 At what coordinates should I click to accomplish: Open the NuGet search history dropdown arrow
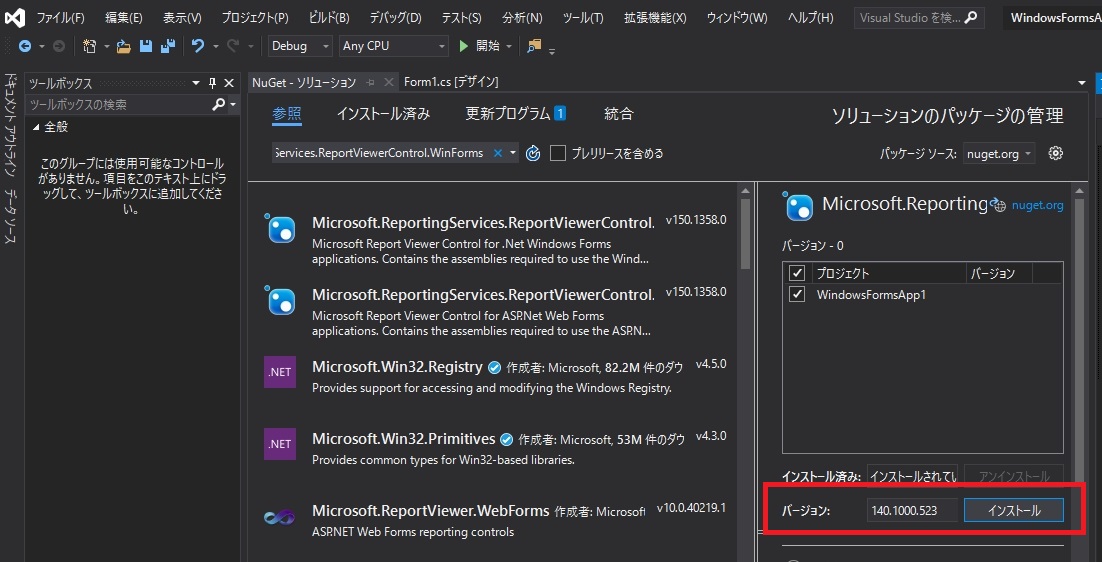click(513, 153)
